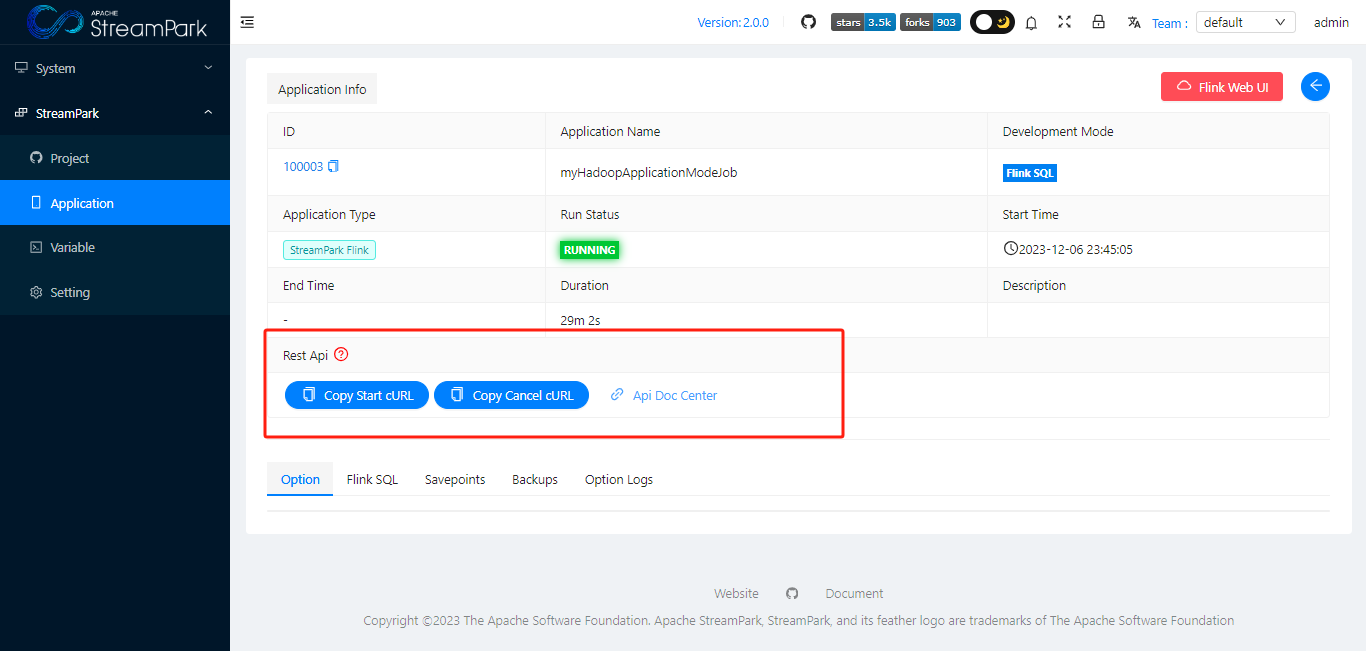1366x651 pixels.
Task: Click the copy icon beside ID 100003
Action: (x=335, y=165)
